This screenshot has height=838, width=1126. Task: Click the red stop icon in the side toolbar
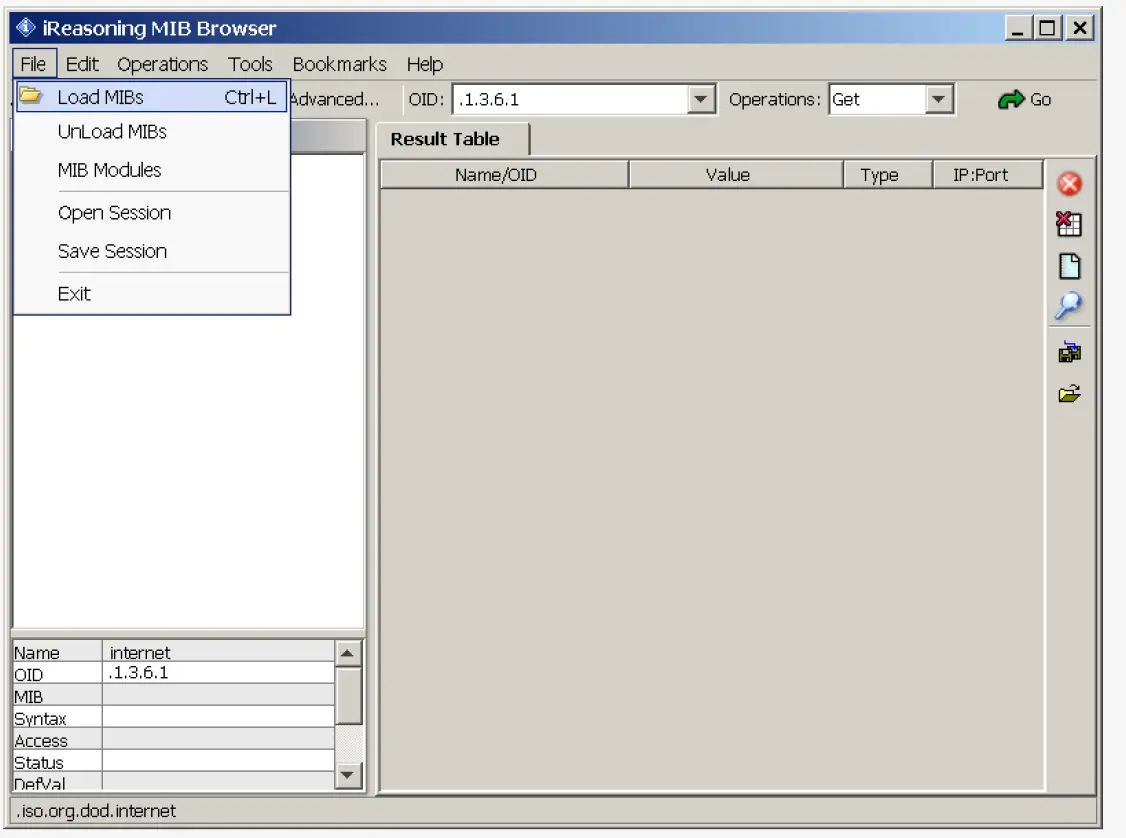point(1069,184)
